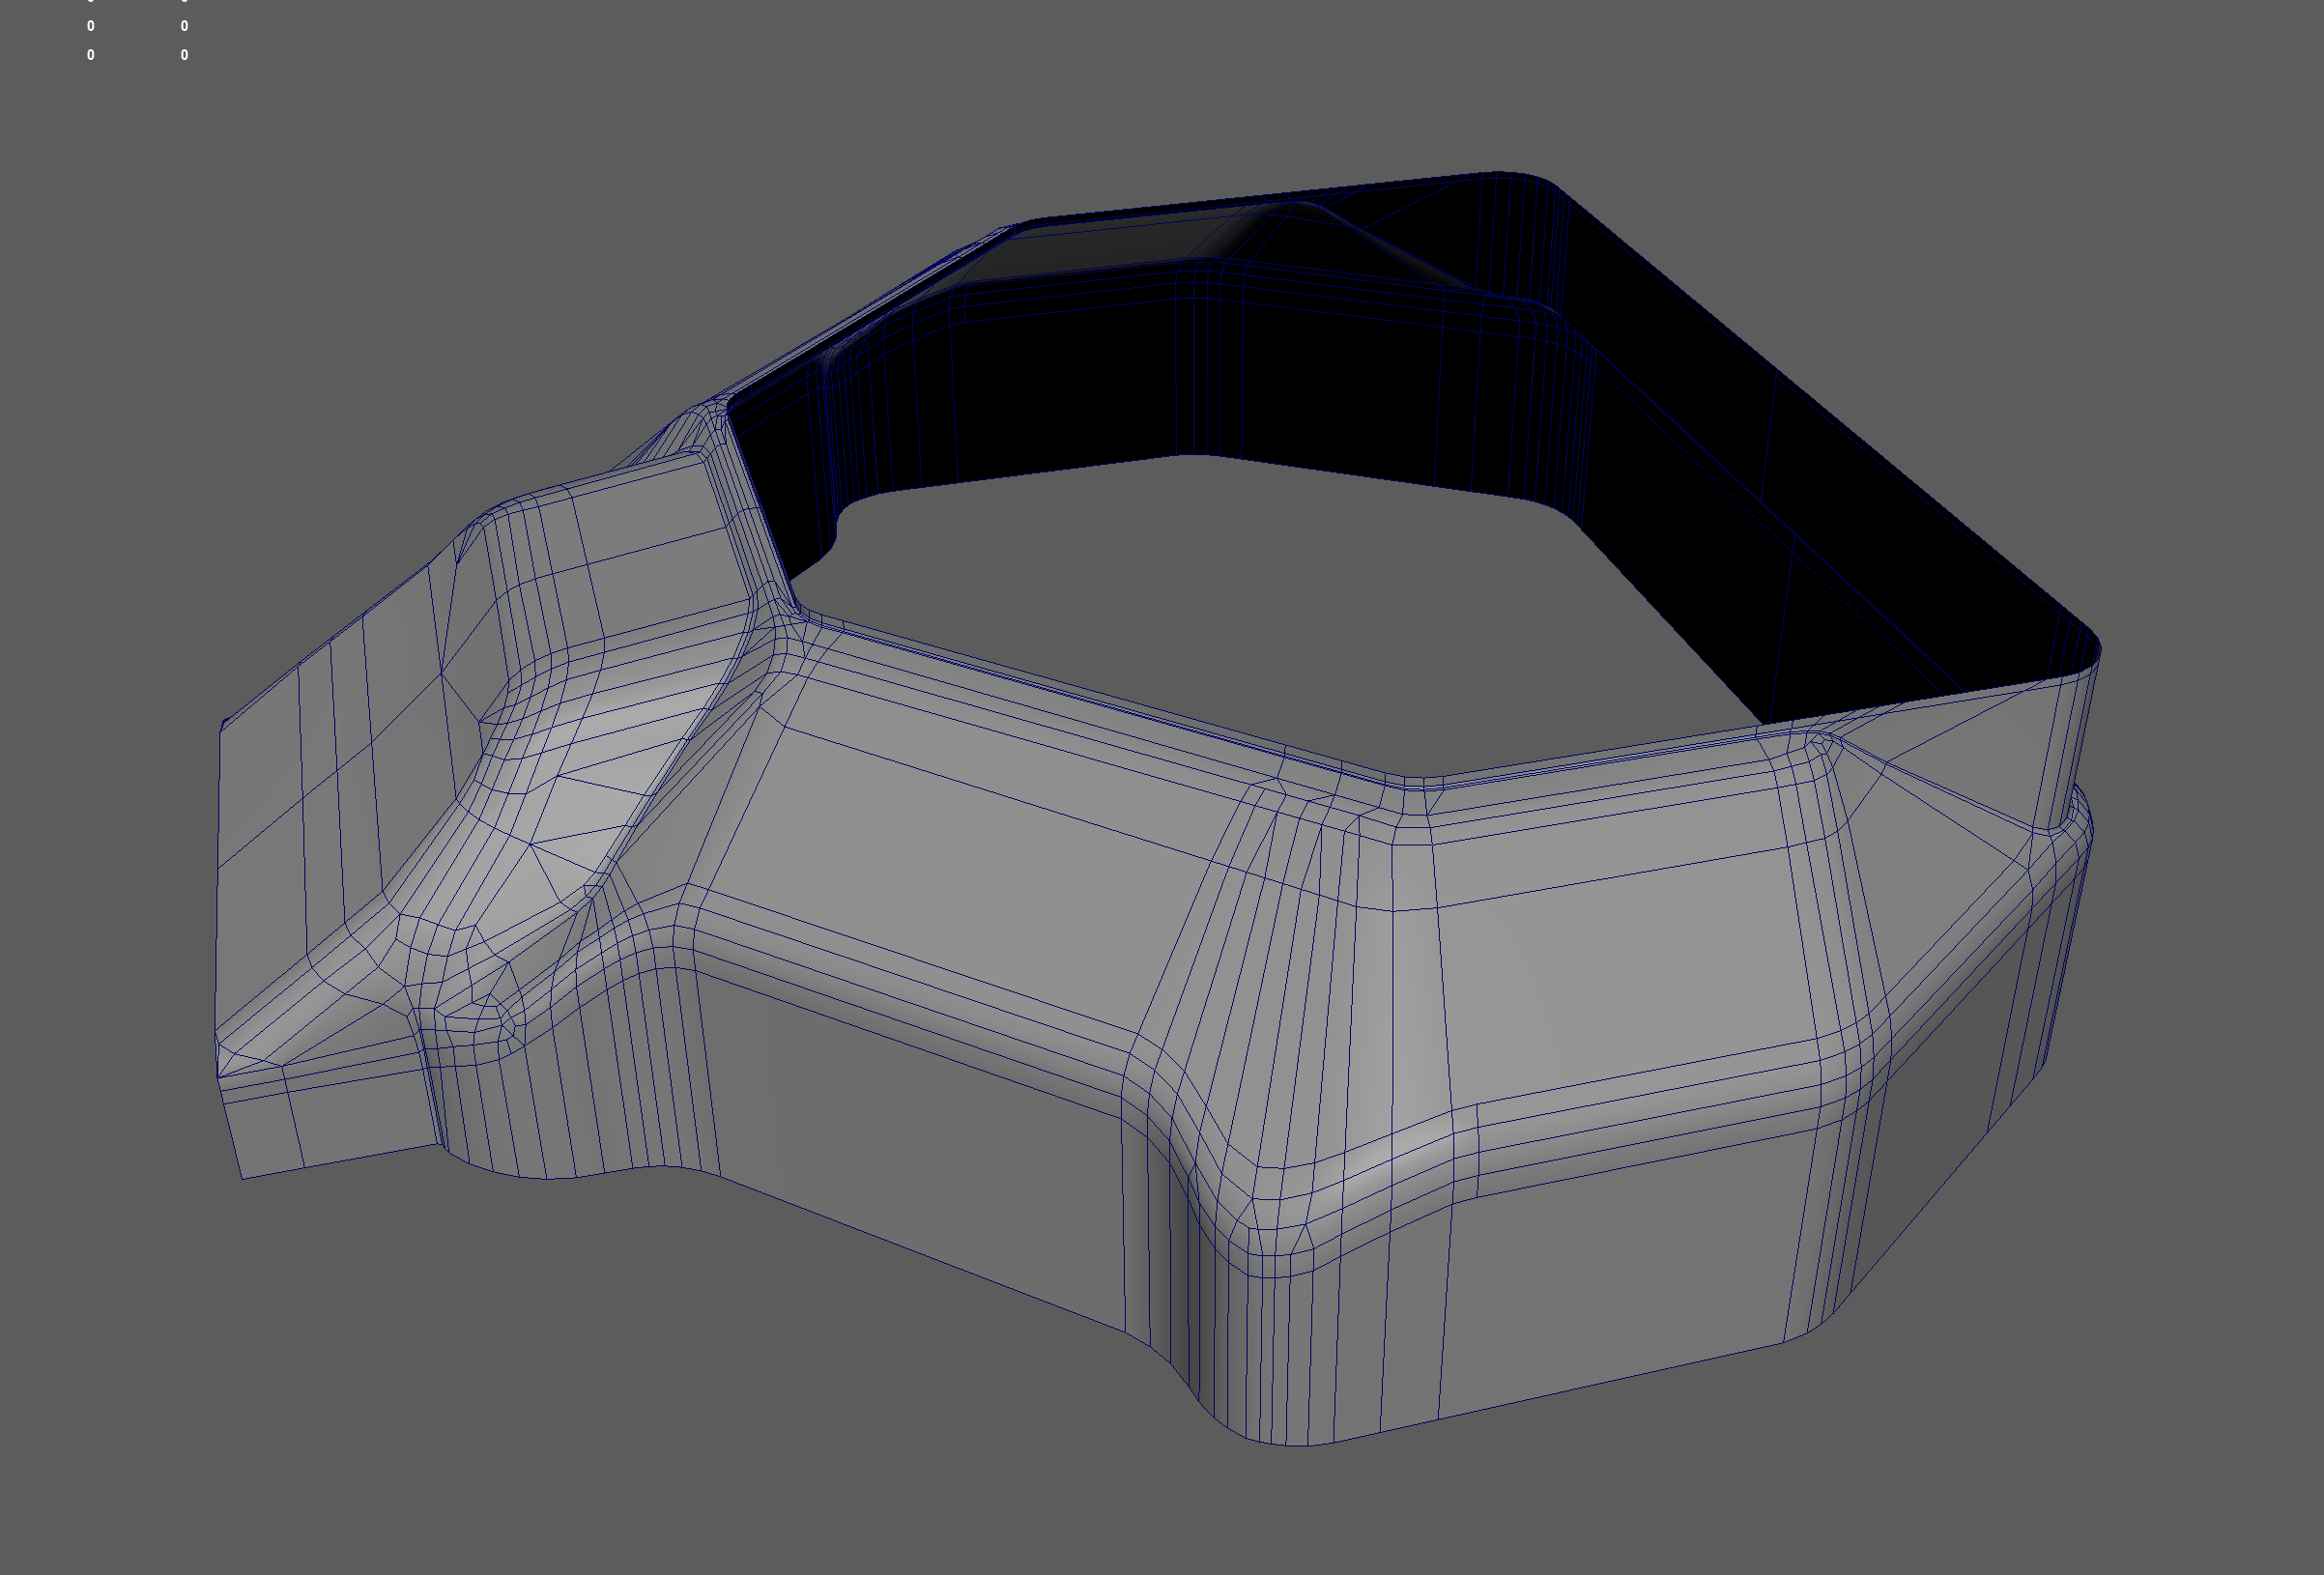Image resolution: width=2324 pixels, height=1575 pixels.
Task: Click bottom-row right-column 0 in heads-up display
Action: pos(184,55)
